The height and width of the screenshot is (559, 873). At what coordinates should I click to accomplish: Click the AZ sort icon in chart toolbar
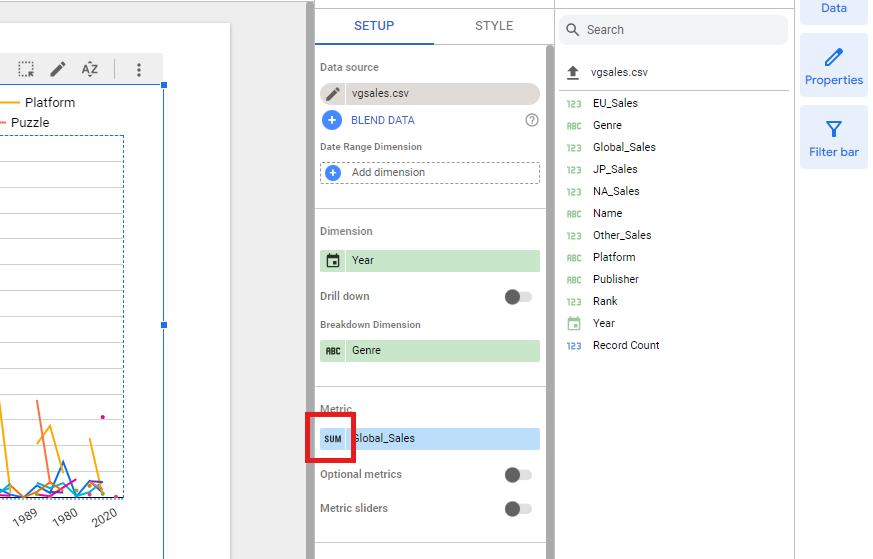tap(90, 69)
